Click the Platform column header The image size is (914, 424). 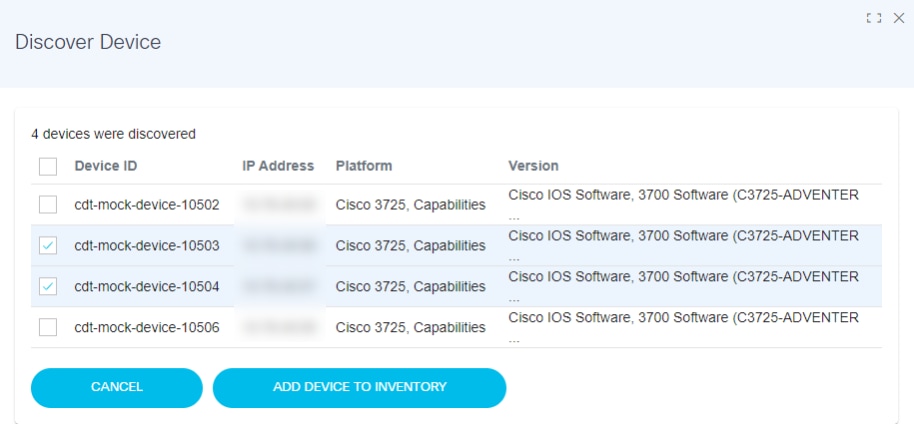click(x=364, y=166)
